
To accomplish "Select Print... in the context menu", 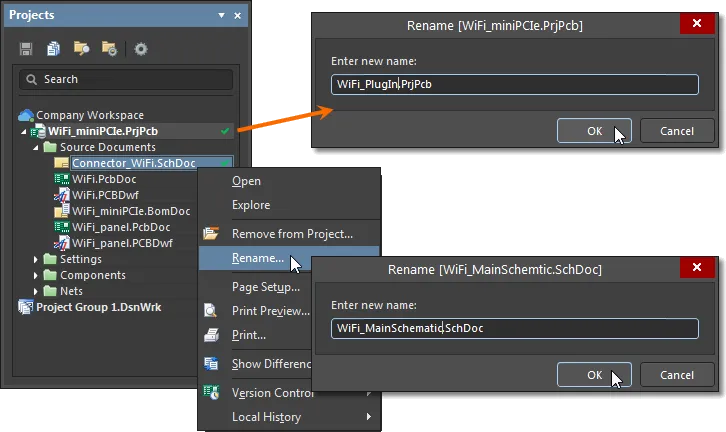I will (249, 335).
